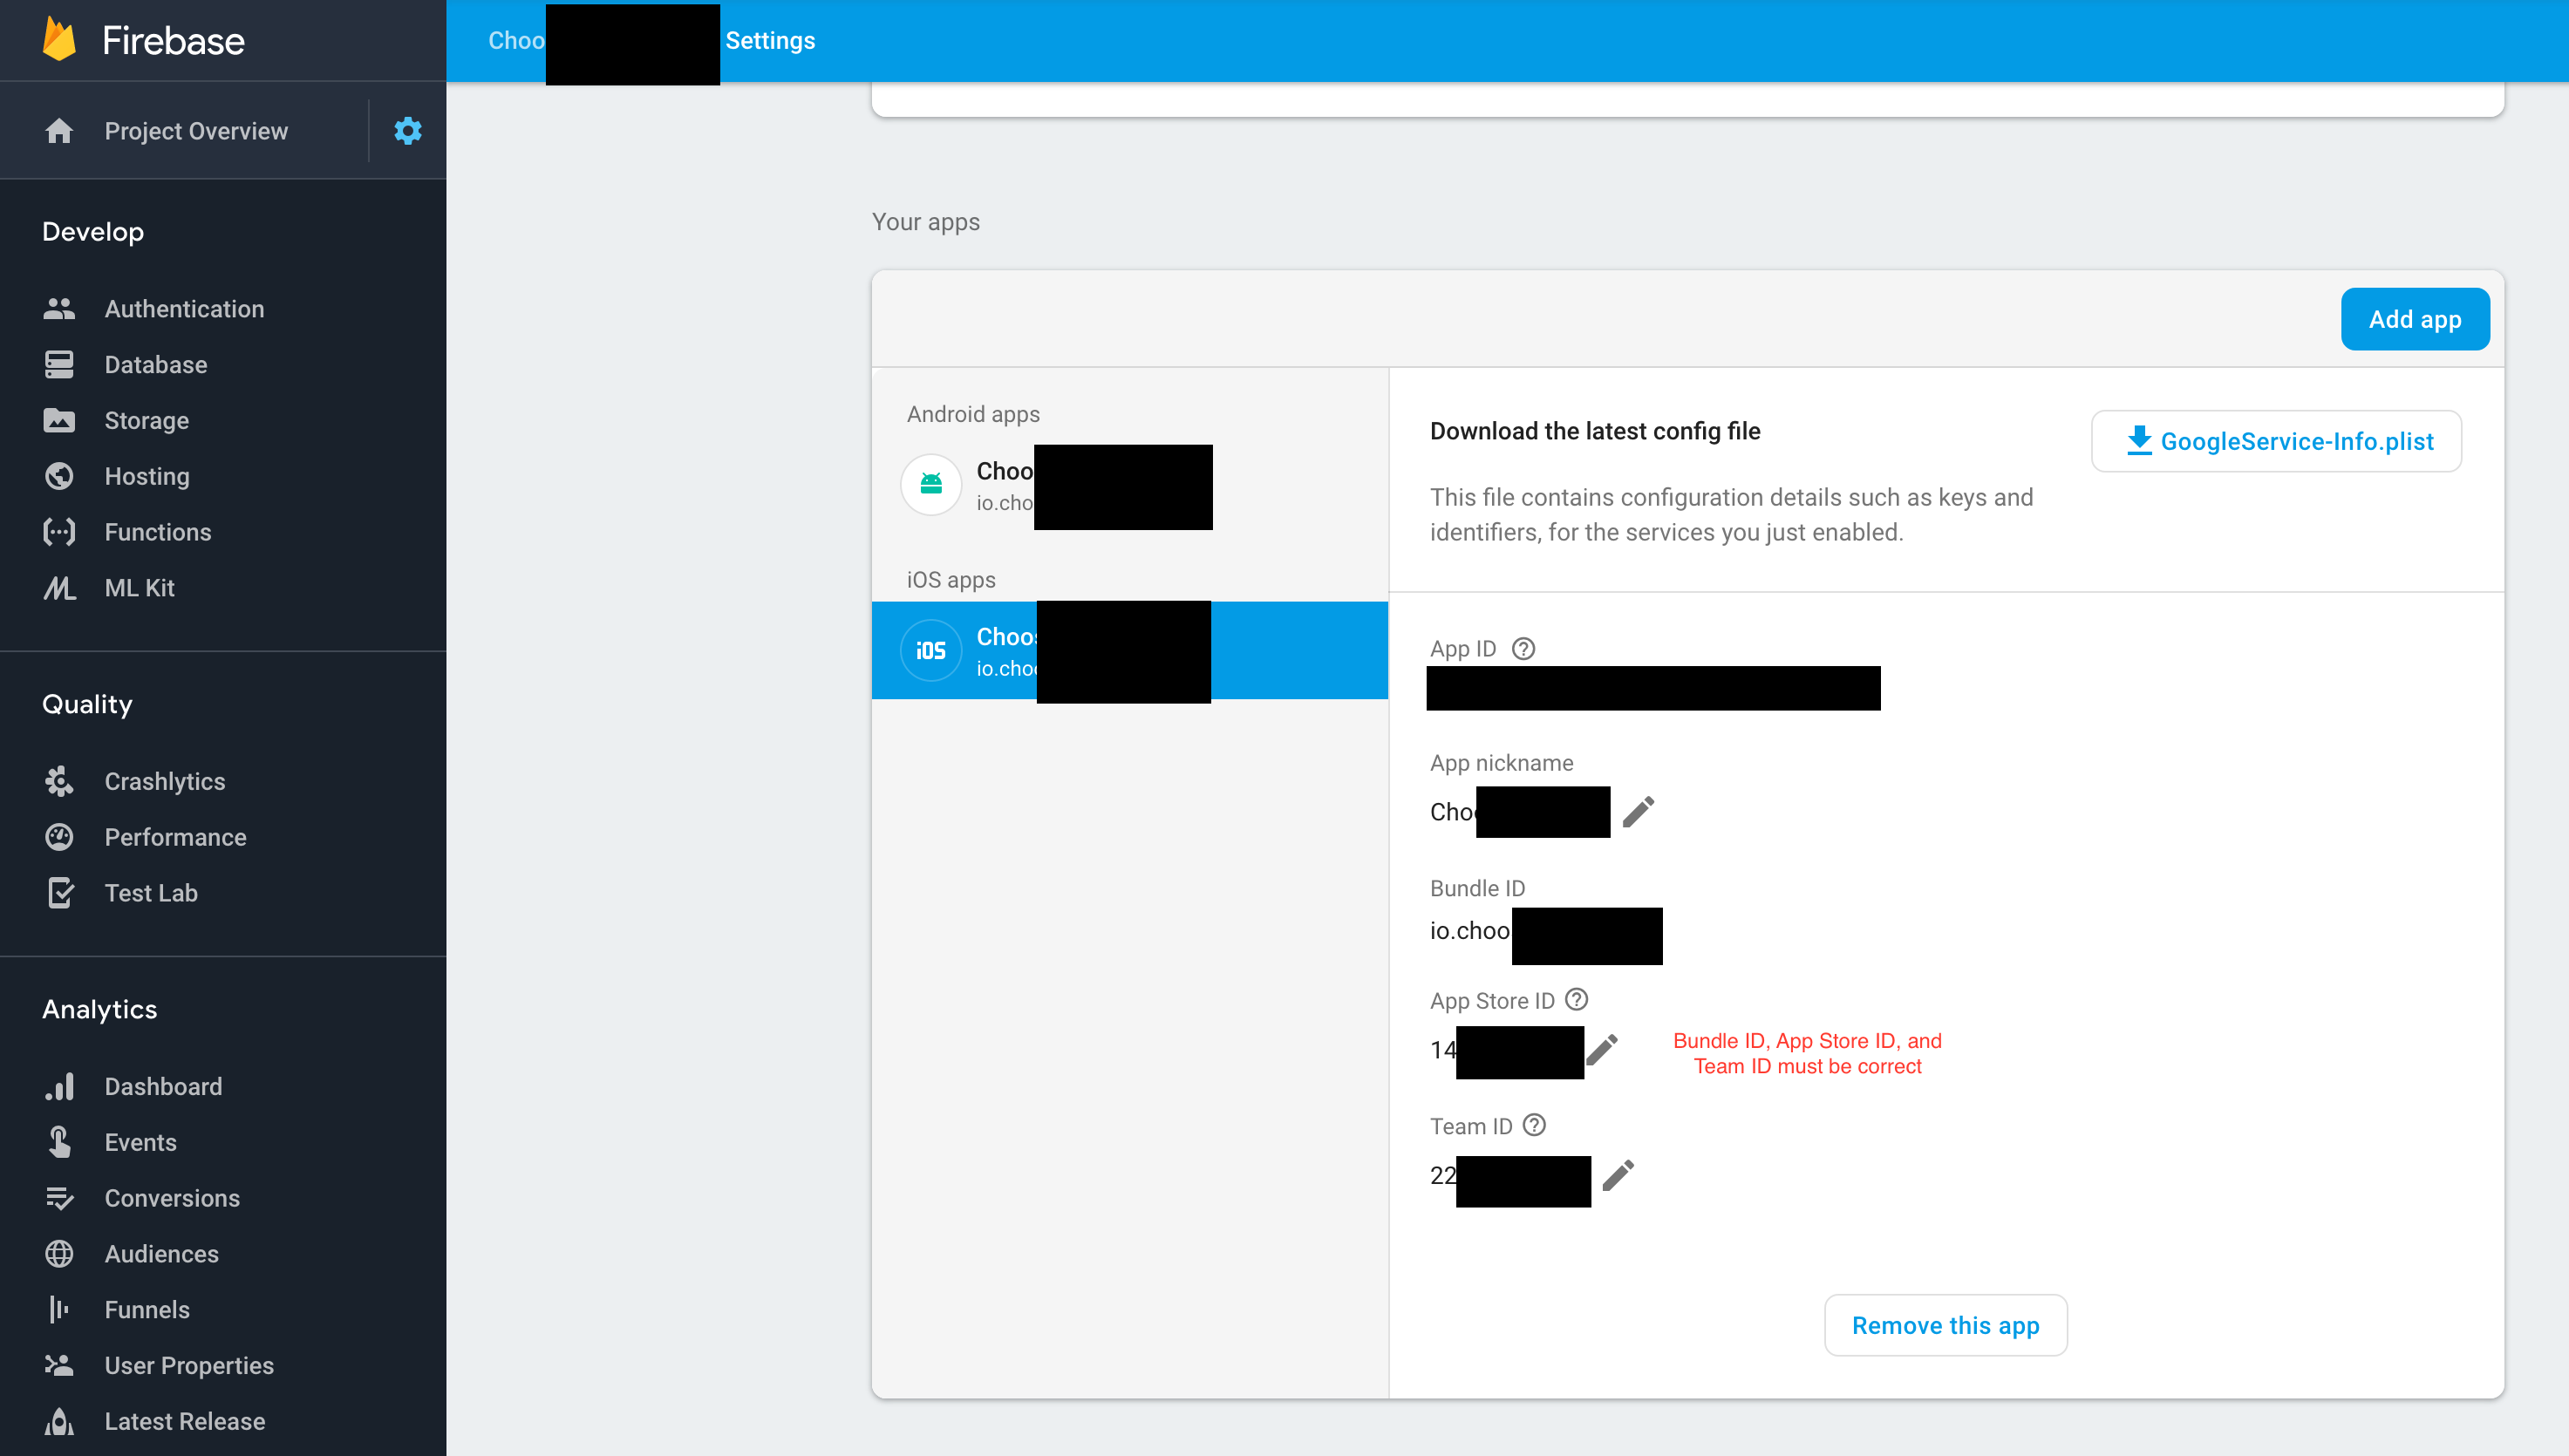Edit App nickname with pencil icon

(1638, 811)
